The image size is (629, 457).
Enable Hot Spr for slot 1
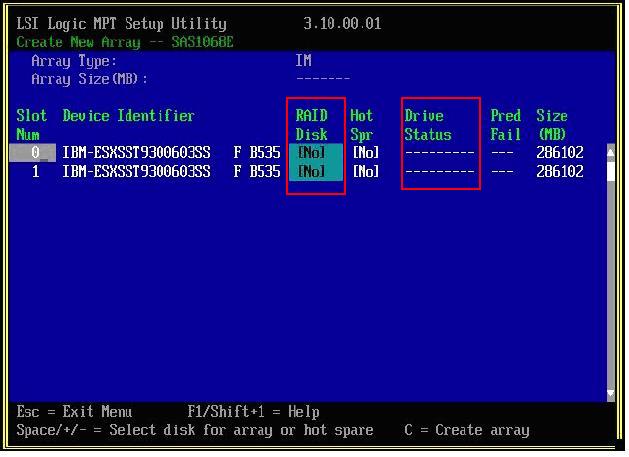click(365, 172)
